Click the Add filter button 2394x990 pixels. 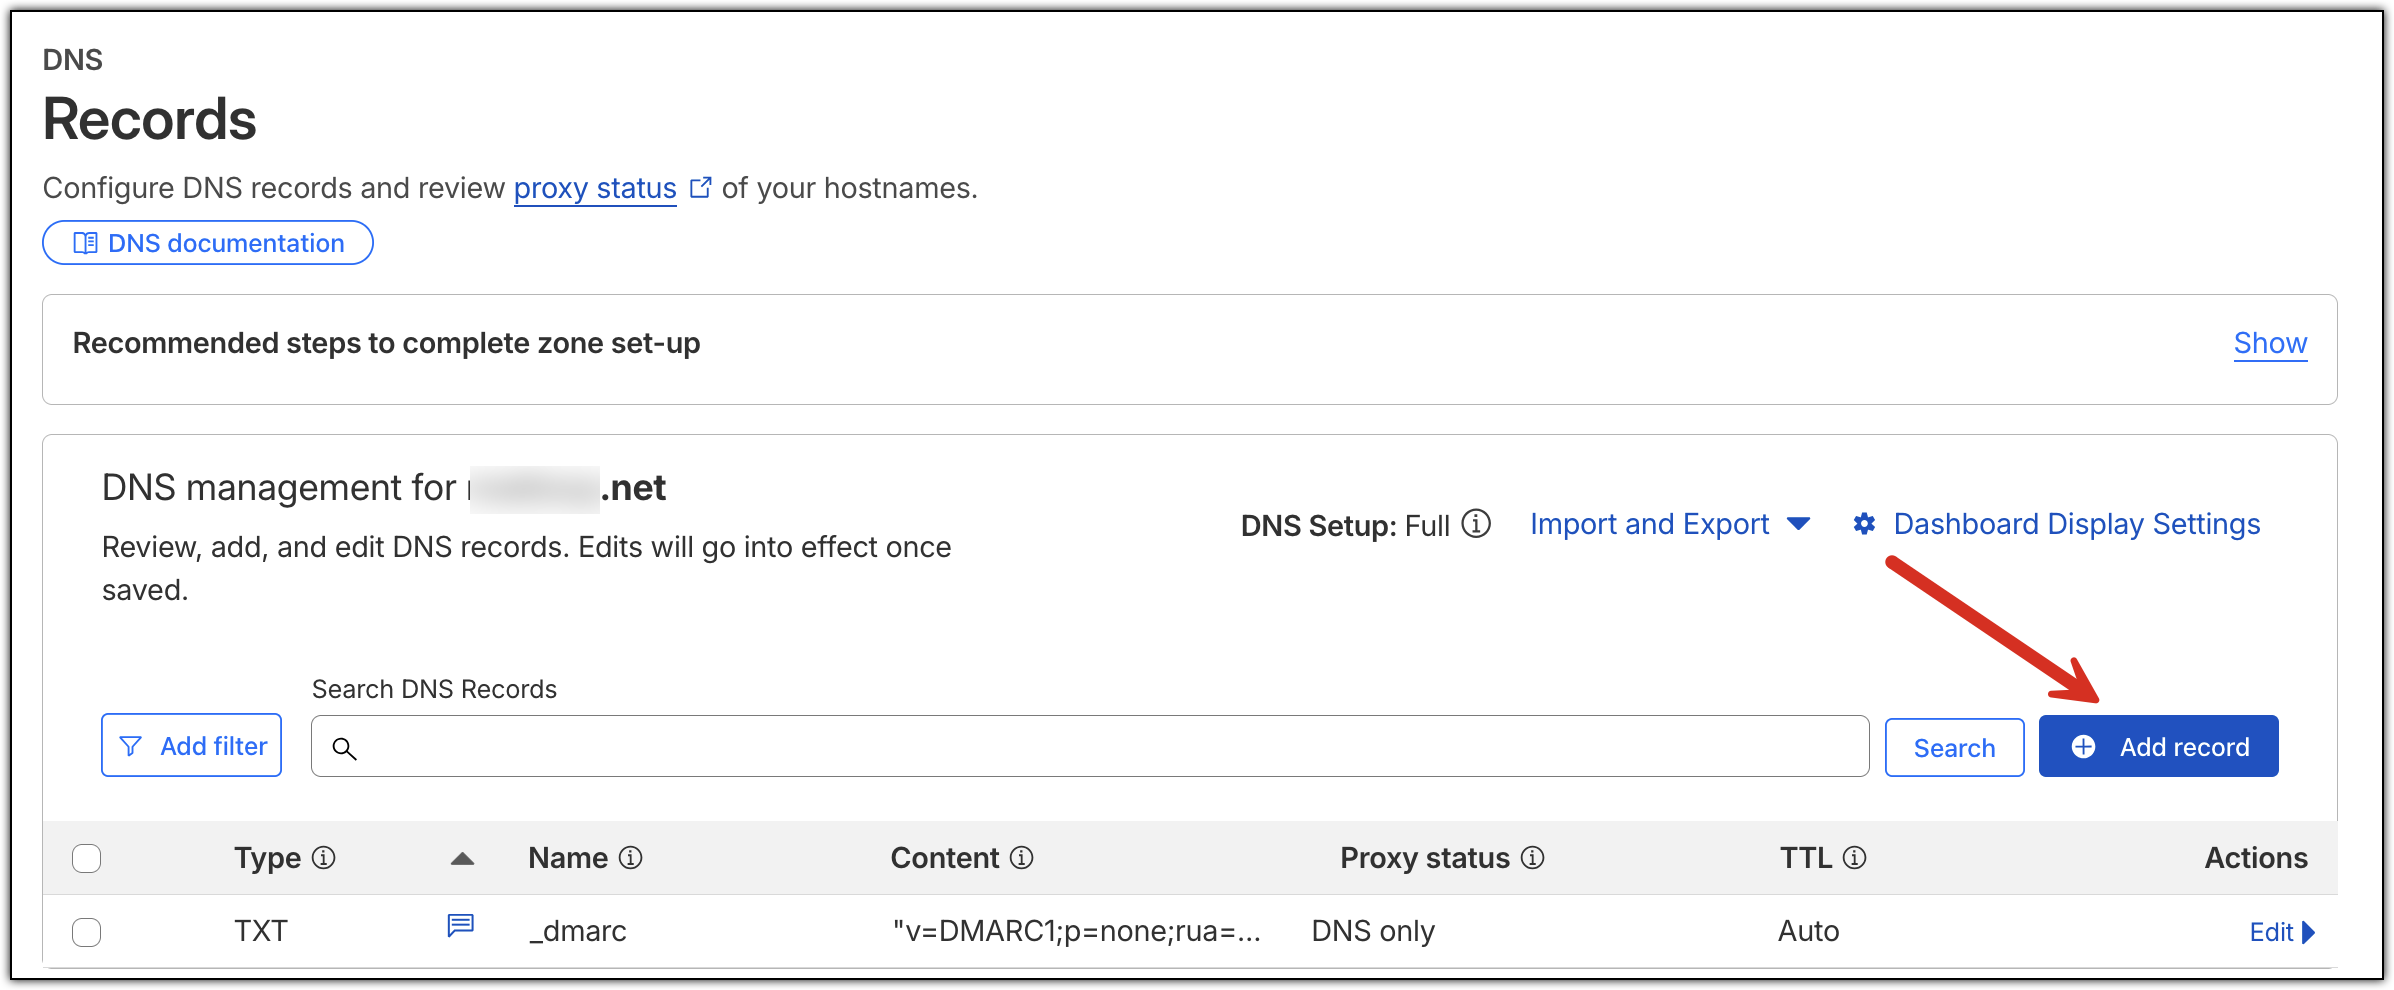pyautogui.click(x=192, y=746)
